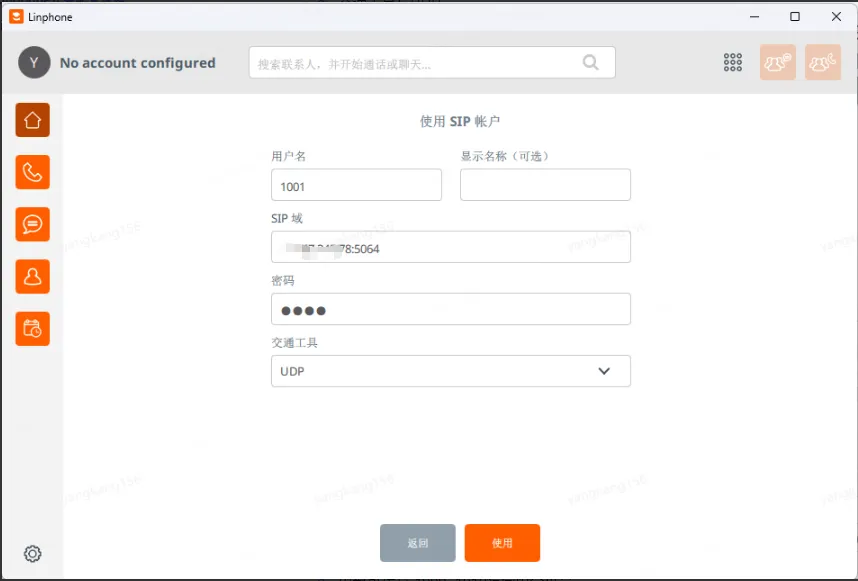This screenshot has width=858, height=581.
Task: Click the Y account avatar
Action: [33, 62]
